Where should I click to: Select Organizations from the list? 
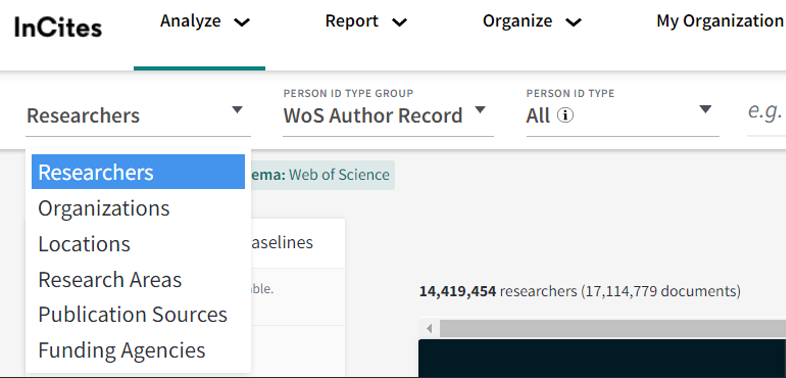tap(138, 208)
